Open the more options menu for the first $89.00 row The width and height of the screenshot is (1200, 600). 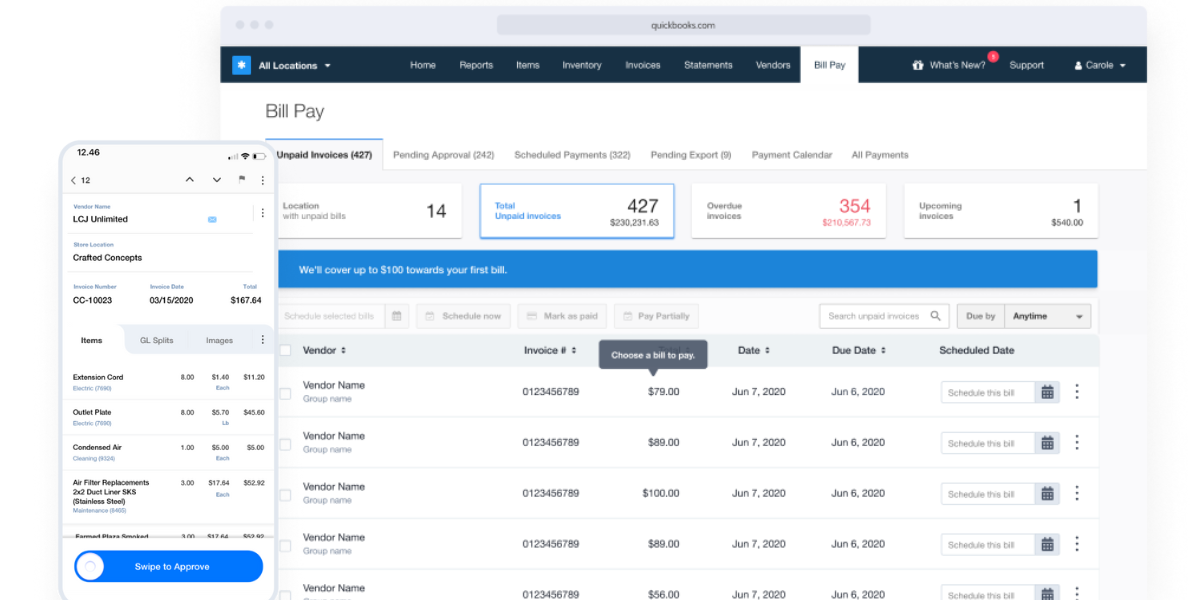pyautogui.click(x=1077, y=442)
